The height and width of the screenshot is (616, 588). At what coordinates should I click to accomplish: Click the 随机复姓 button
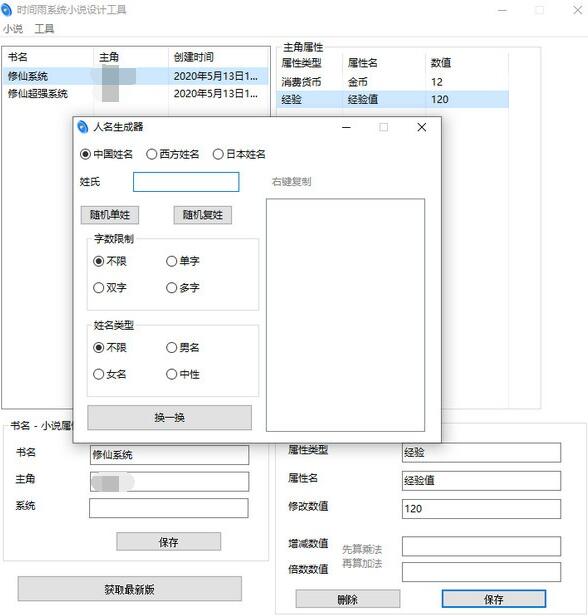pyautogui.click(x=203, y=215)
